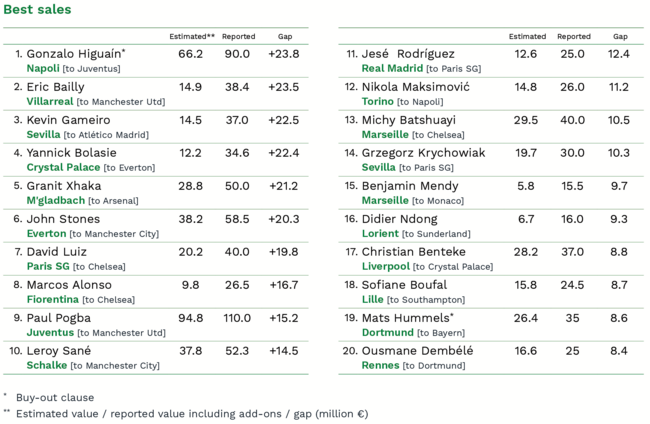Select Michy Batshuayi's estimated value 29.5
650x424 pixels.
[526, 120]
